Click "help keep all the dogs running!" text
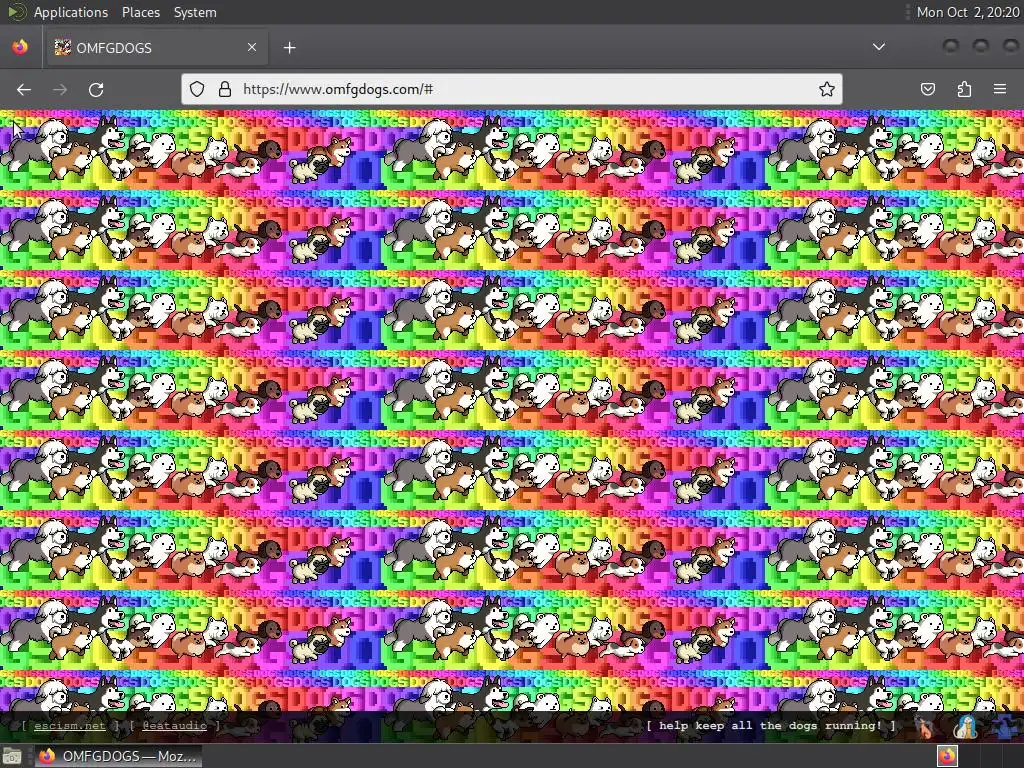This screenshot has height=768, width=1024. [771, 726]
